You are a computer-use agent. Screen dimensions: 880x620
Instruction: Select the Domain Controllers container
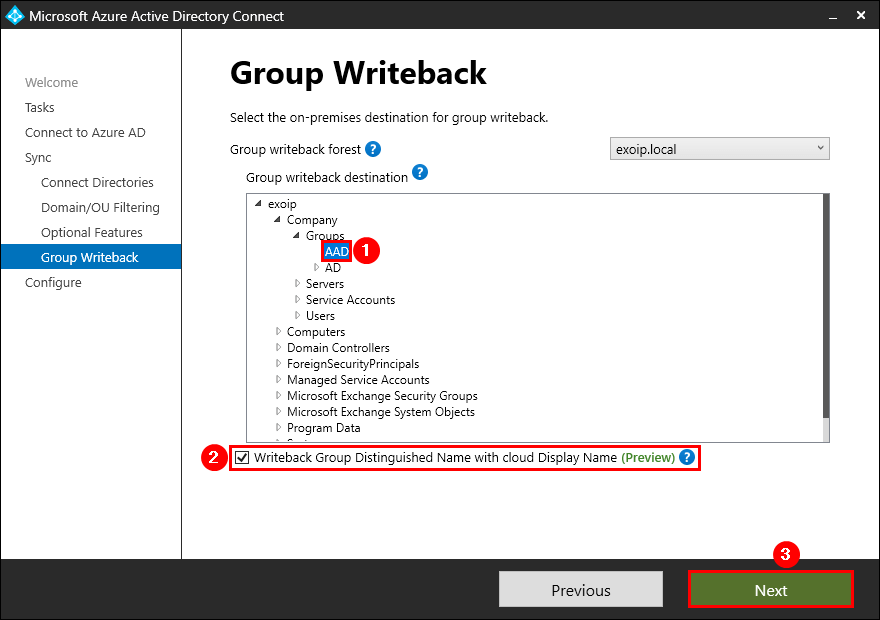338,347
